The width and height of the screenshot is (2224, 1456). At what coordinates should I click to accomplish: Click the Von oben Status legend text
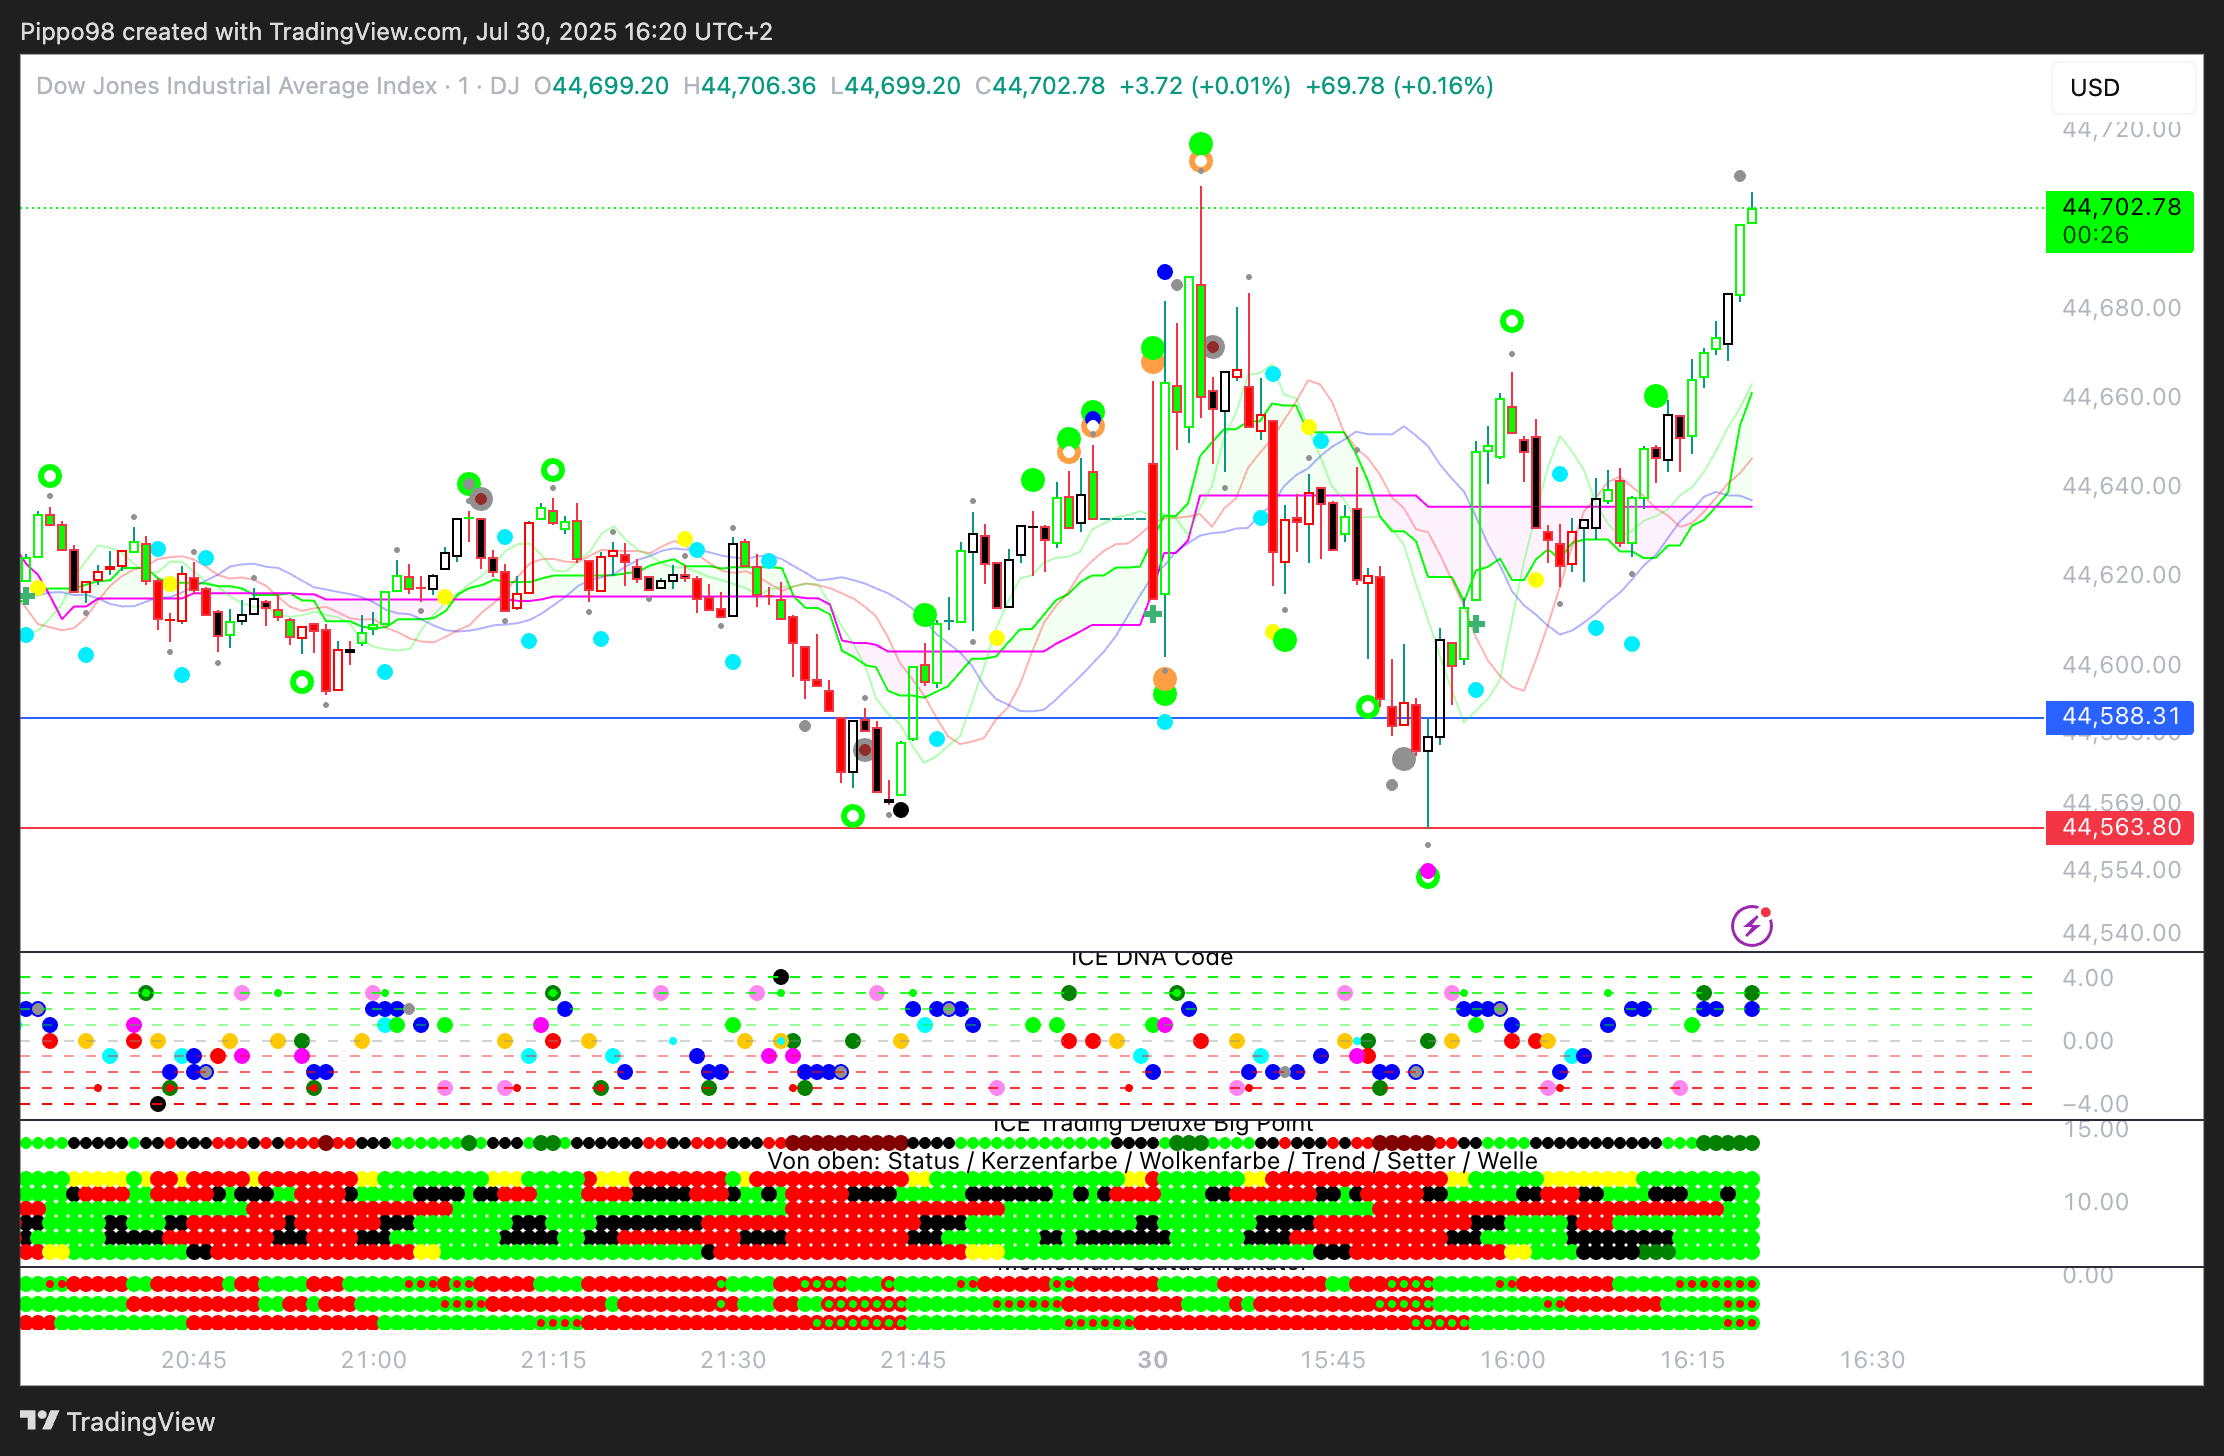1151,1161
